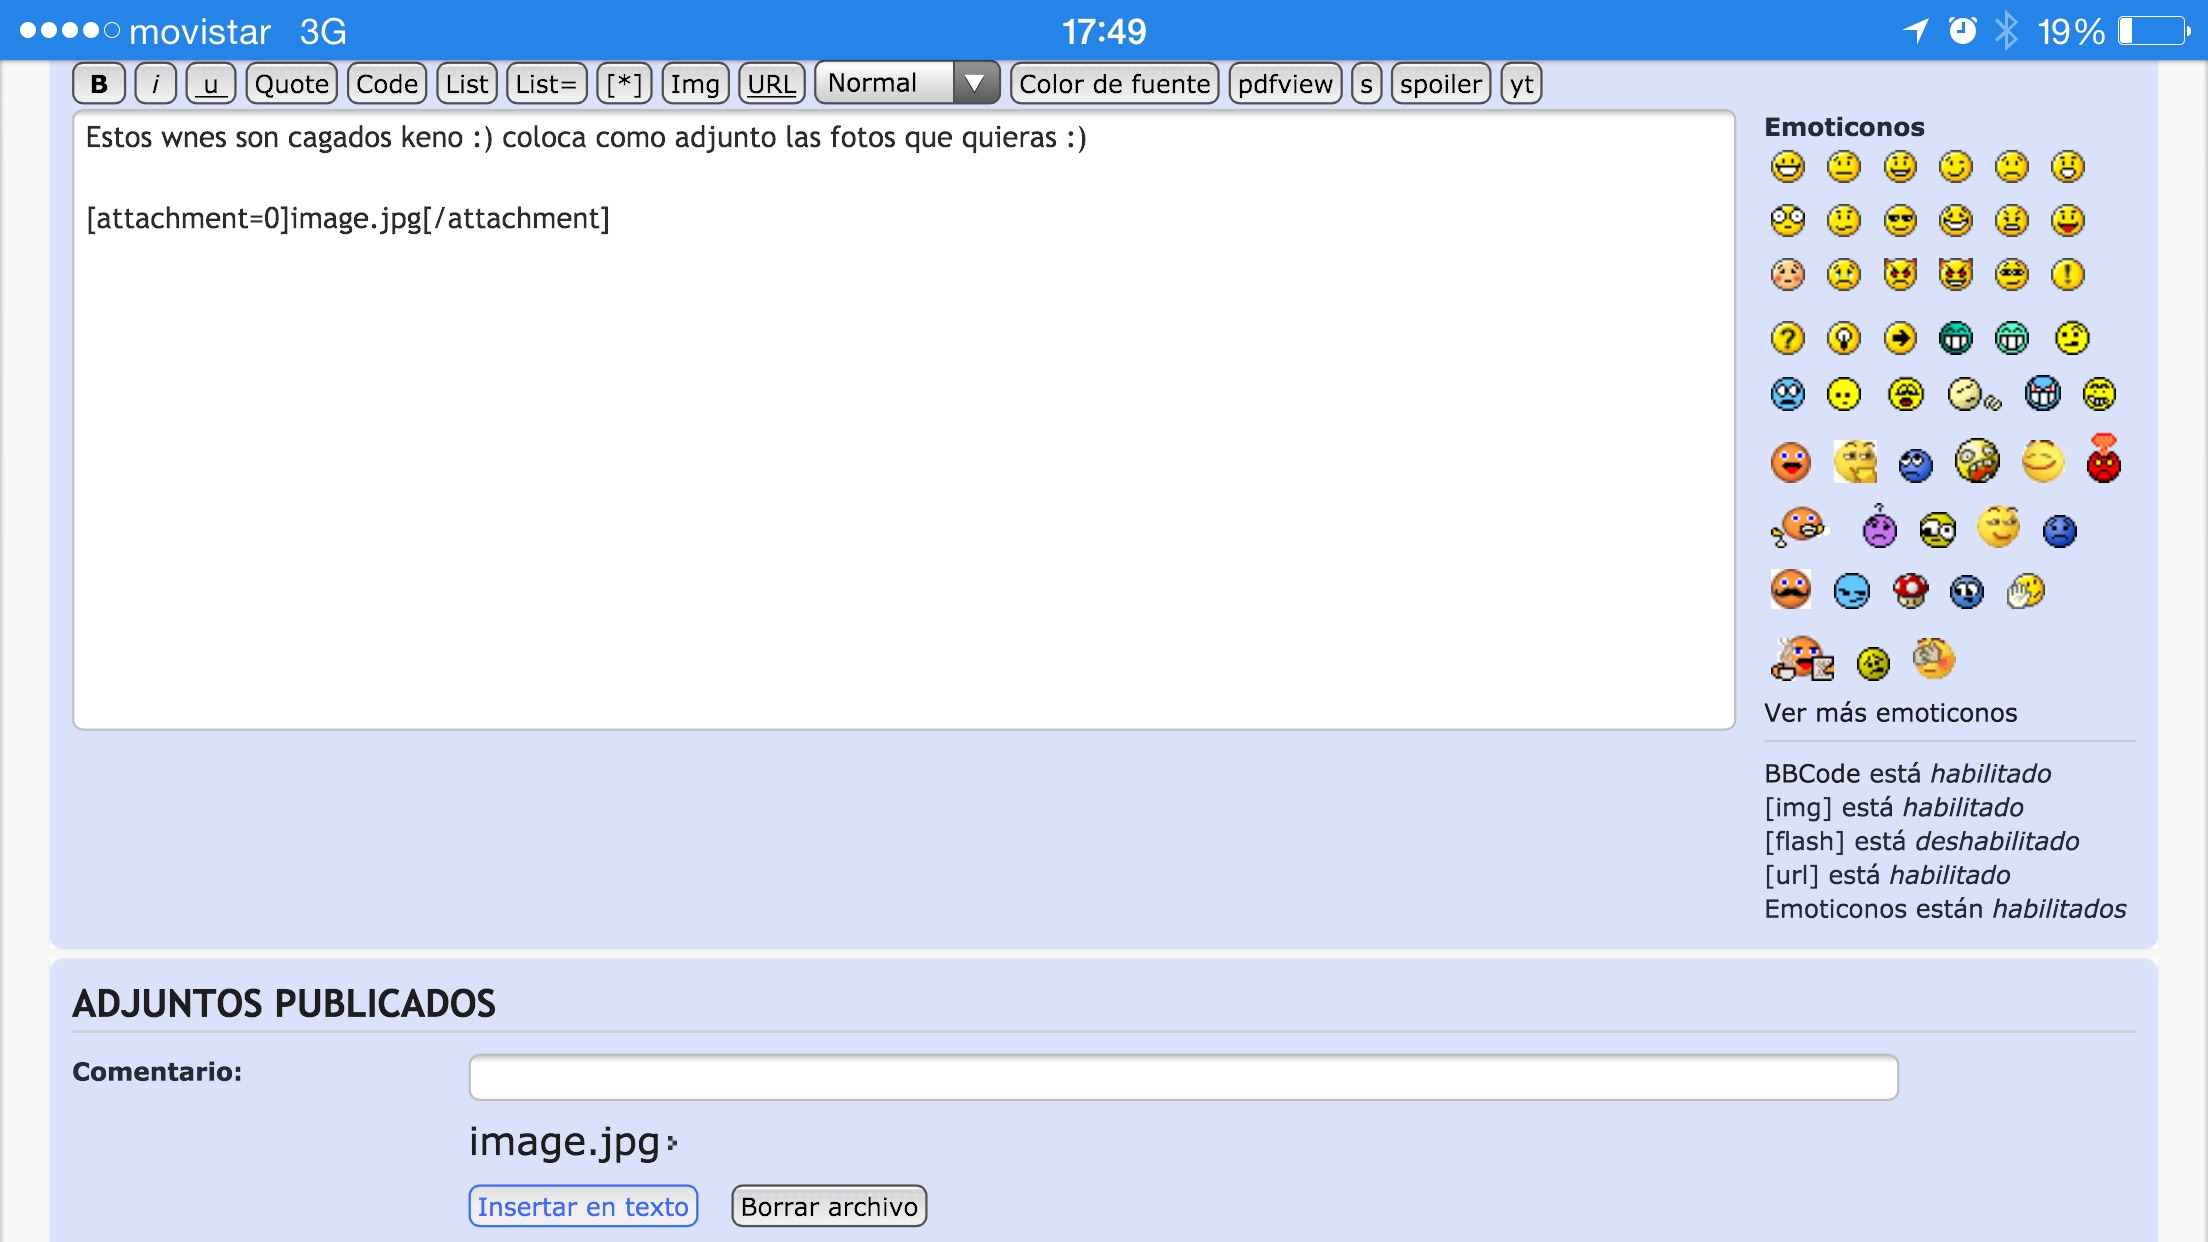Insert the mustache face emoticon

pyautogui.click(x=1790, y=590)
